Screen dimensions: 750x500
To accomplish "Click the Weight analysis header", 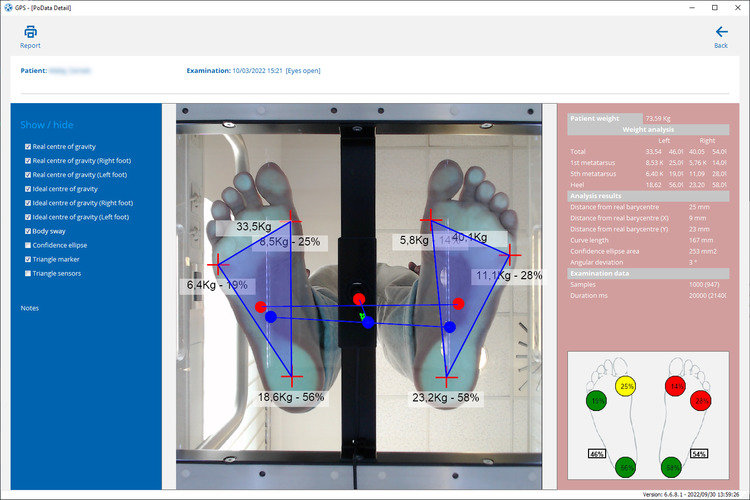I will (x=648, y=129).
